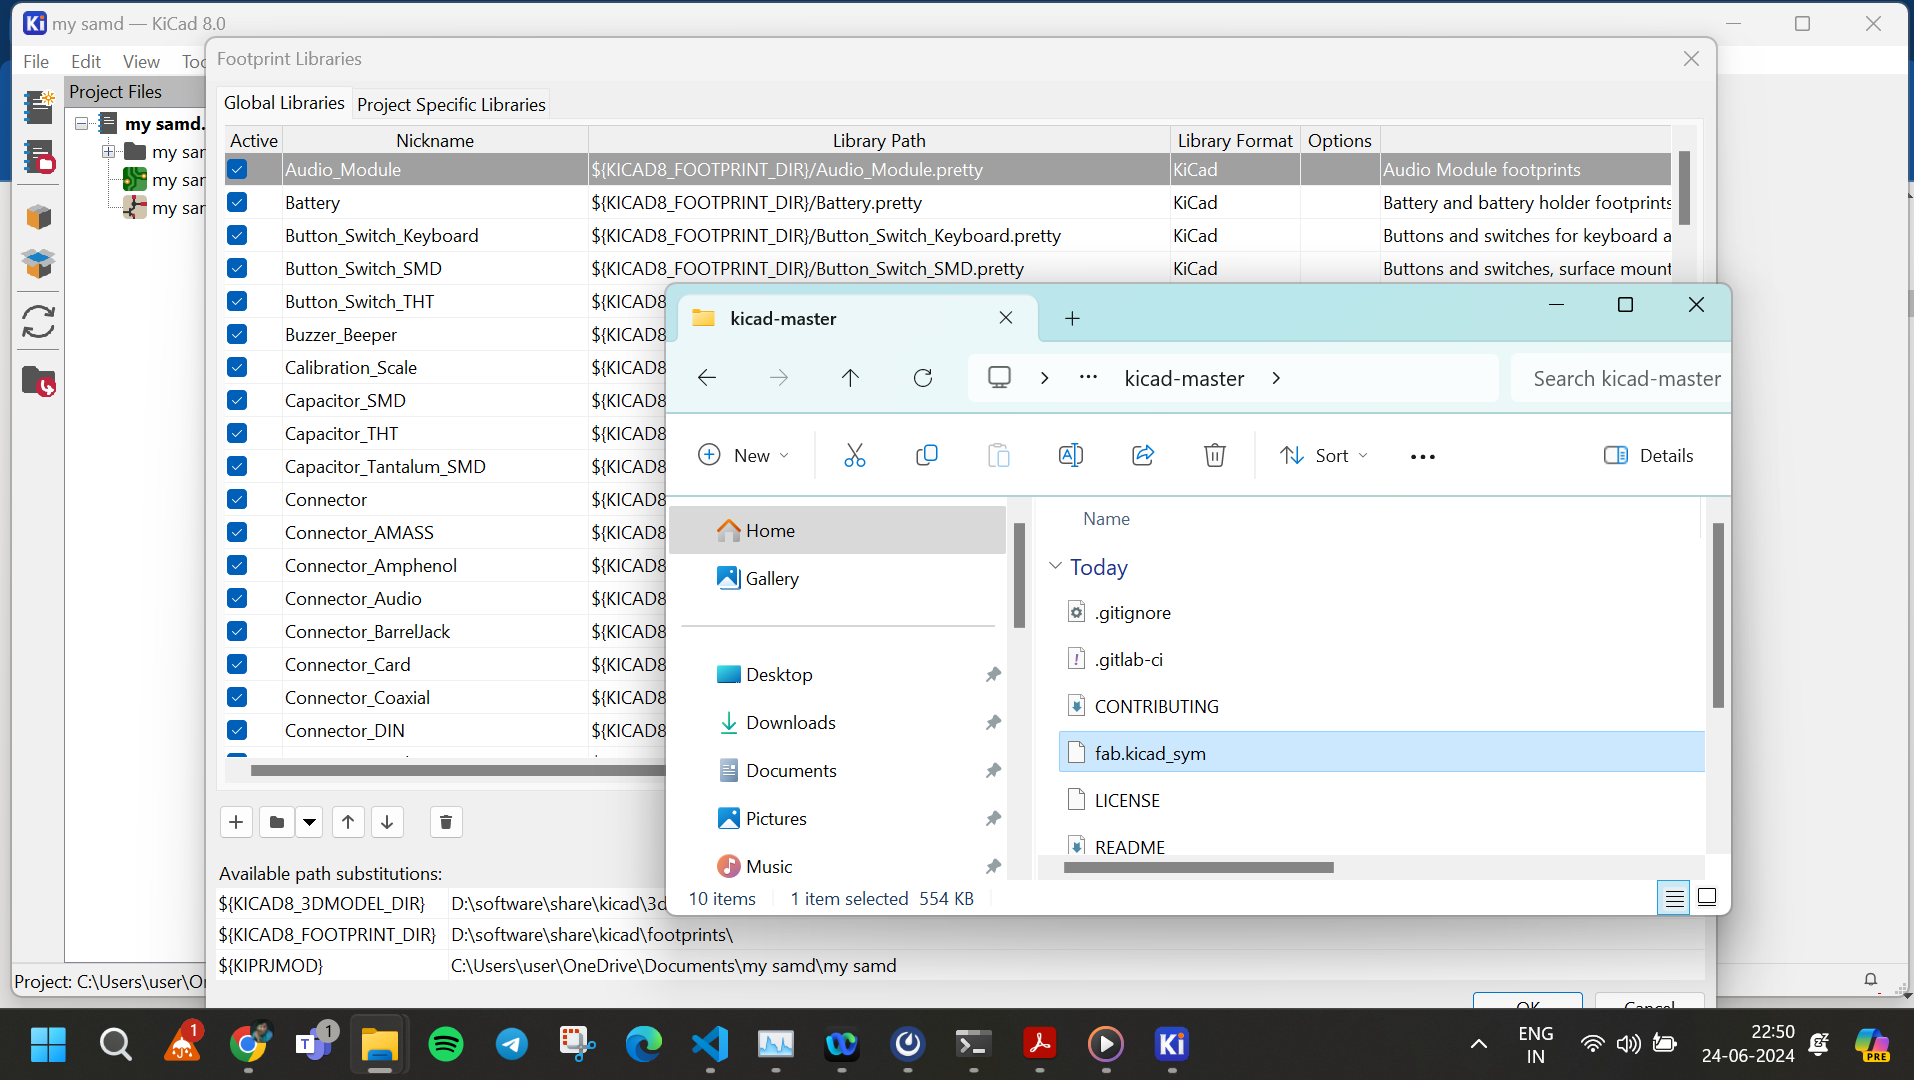Open add-library type dropdown arrow
The height and width of the screenshot is (1080, 1914).
[310, 822]
